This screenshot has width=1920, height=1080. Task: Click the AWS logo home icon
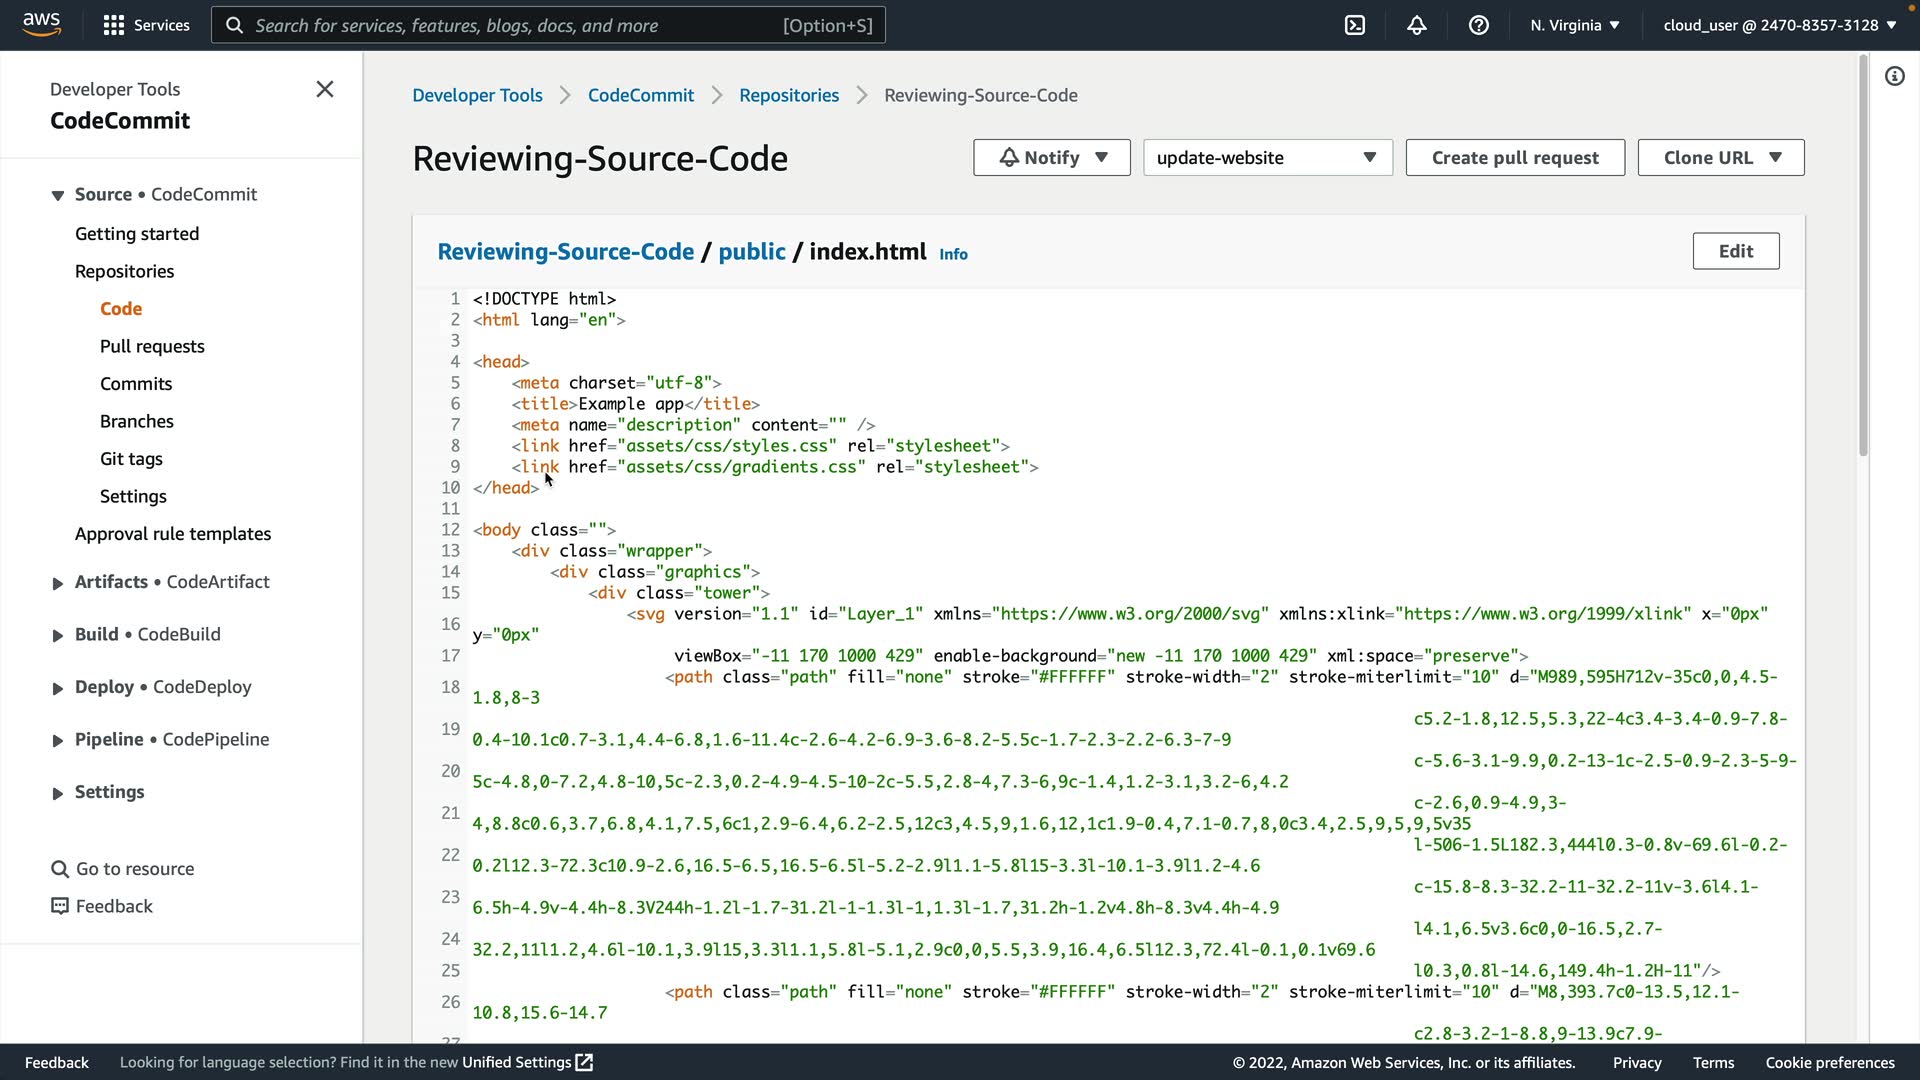[41, 24]
